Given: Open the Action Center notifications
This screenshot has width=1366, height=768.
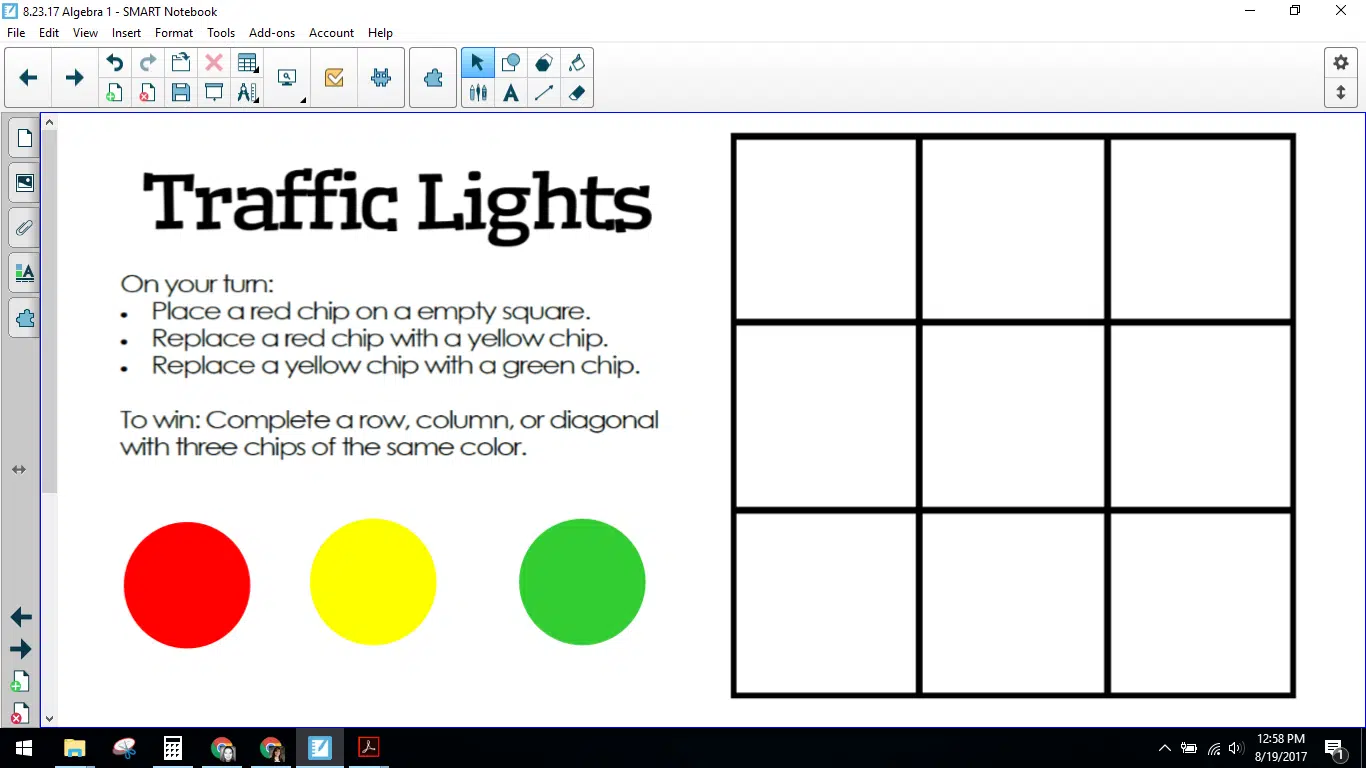Looking at the screenshot, I should pyautogui.click(x=1333, y=748).
